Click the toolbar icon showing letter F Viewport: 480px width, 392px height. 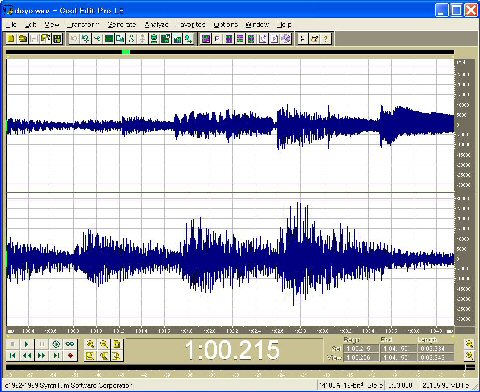point(217,39)
